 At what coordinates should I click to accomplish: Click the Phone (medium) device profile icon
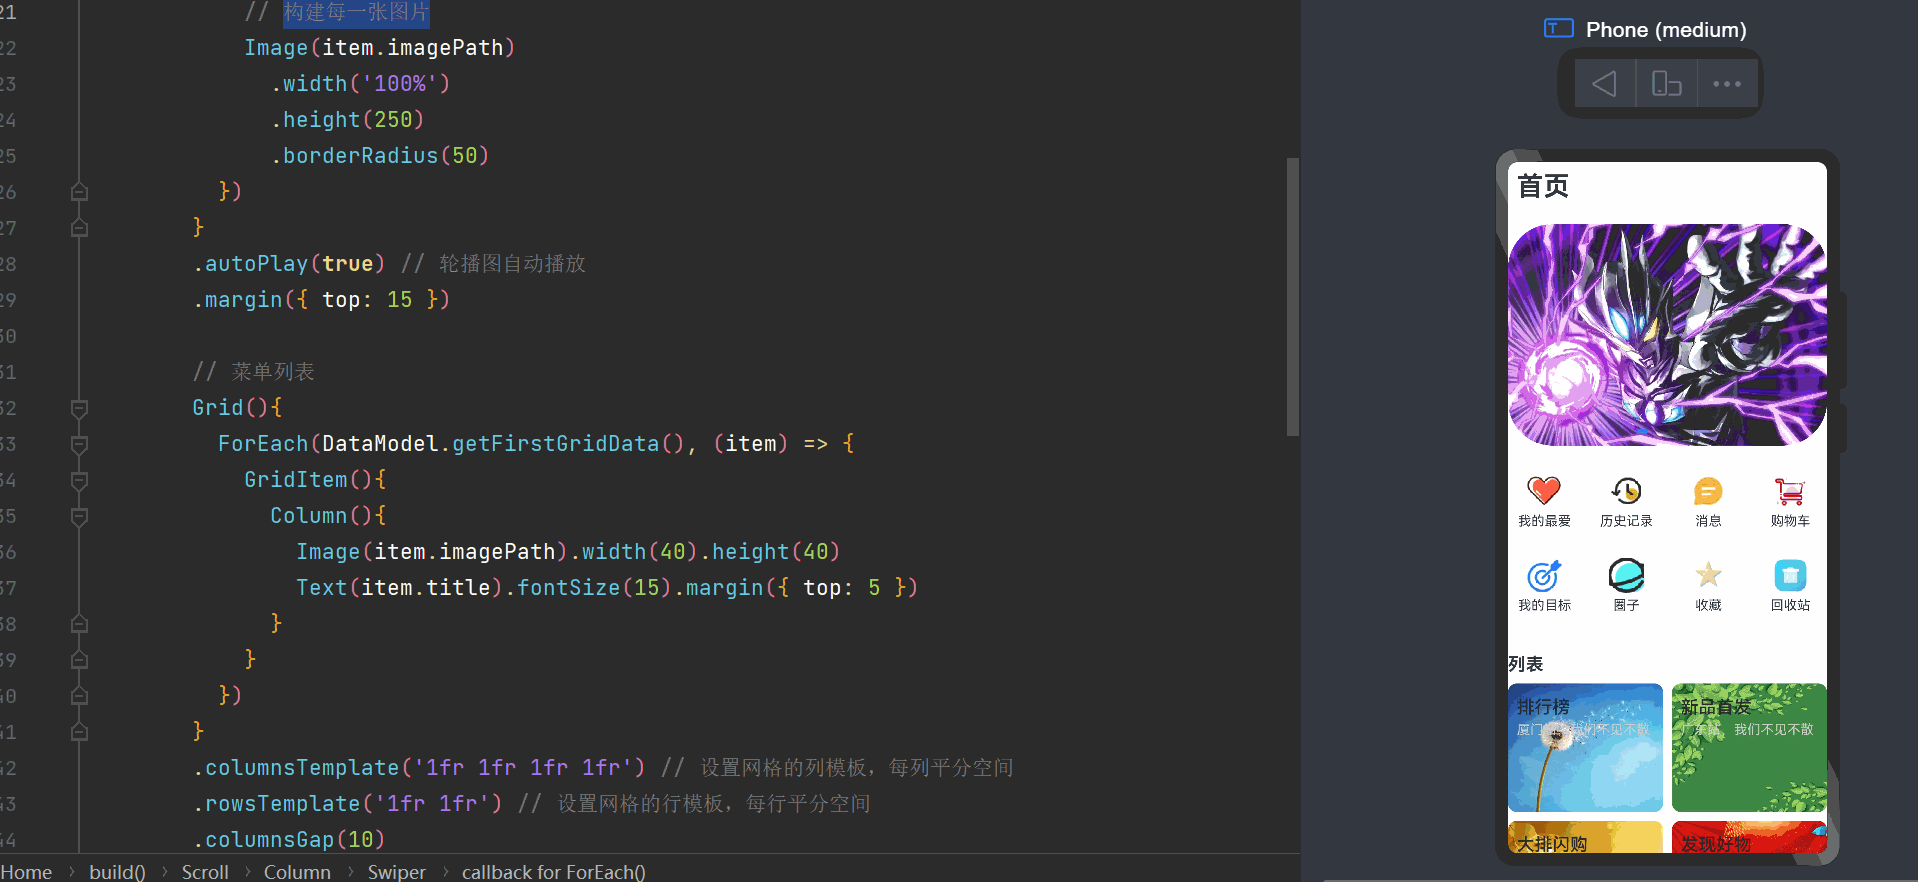1559,28
